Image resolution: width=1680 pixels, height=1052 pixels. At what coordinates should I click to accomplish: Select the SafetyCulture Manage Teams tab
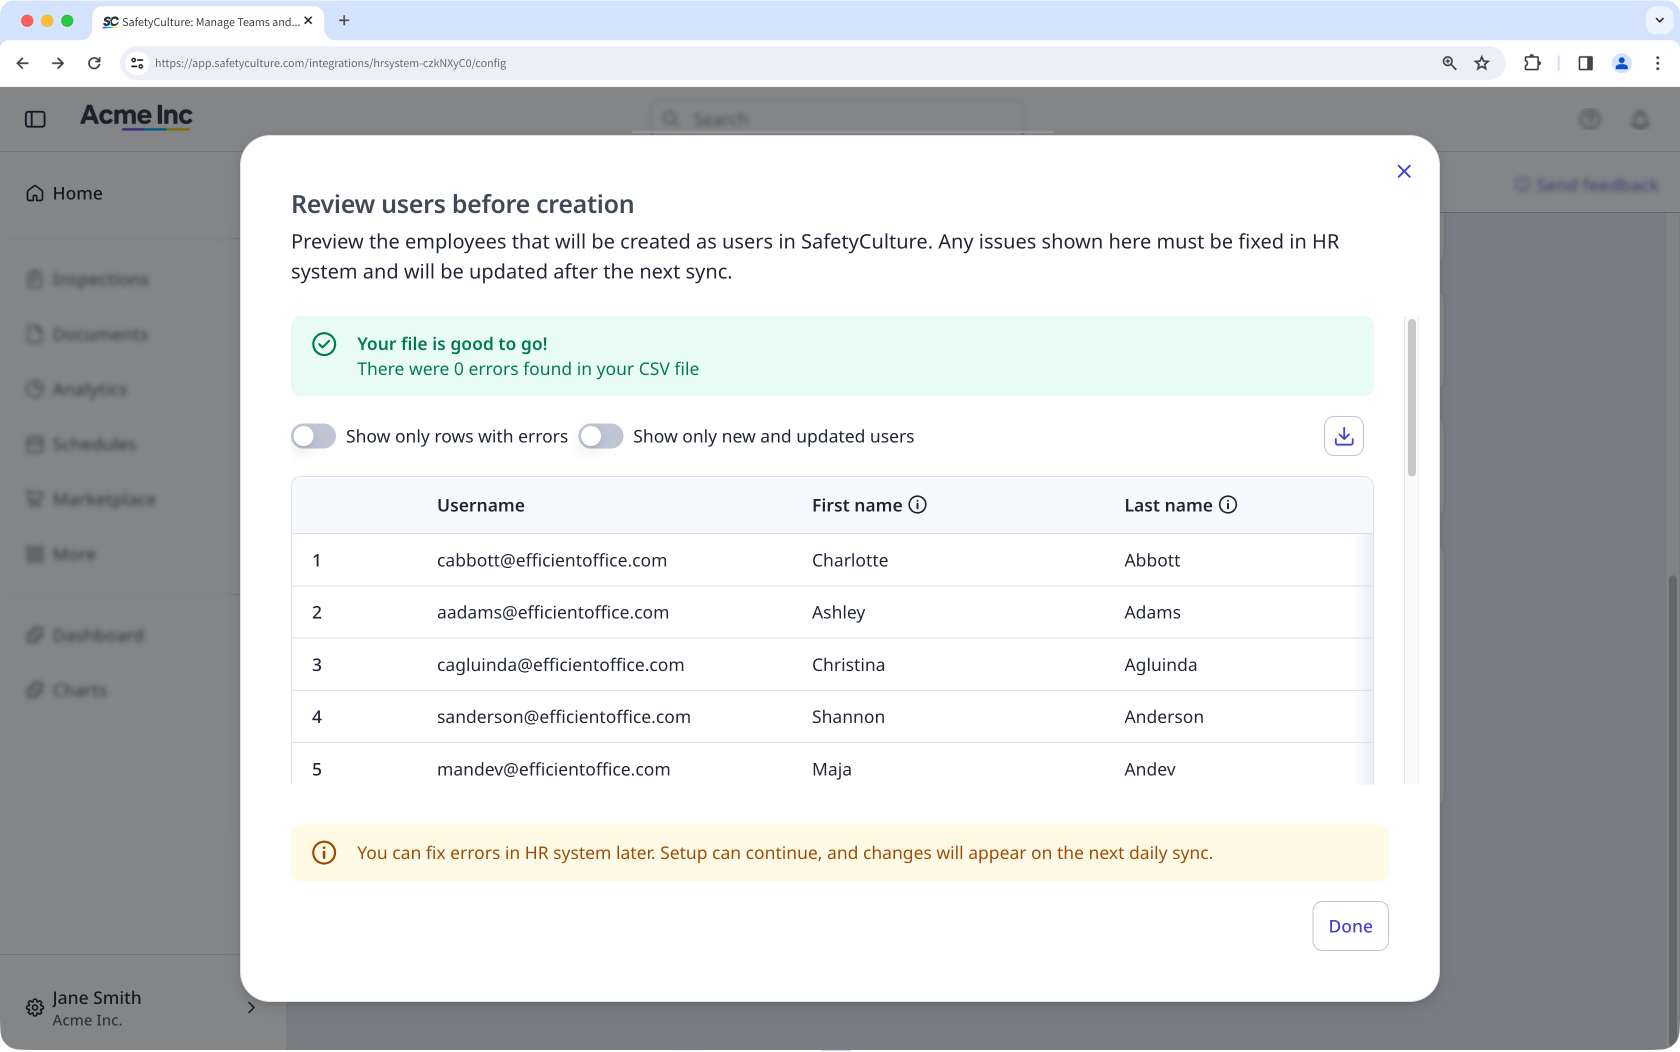point(208,21)
